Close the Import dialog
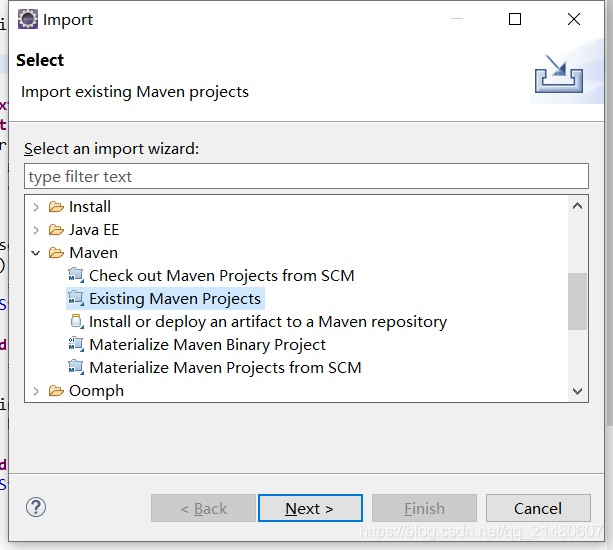Screen dimensions: 613x550 point(574,19)
